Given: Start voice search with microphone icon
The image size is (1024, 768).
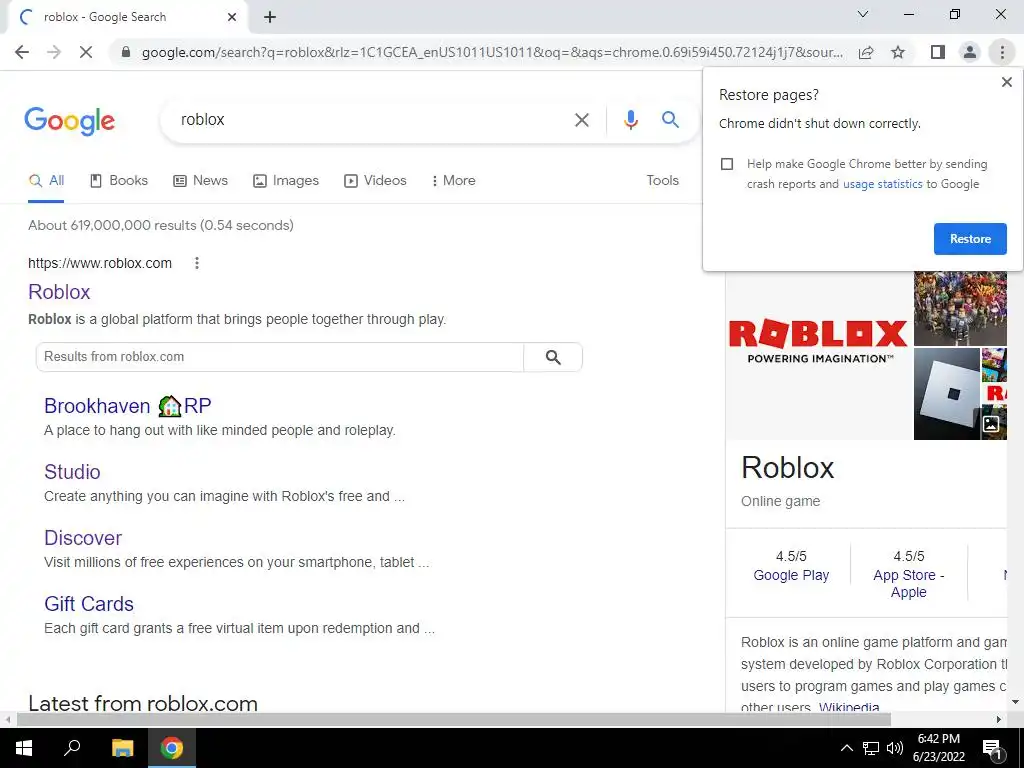Looking at the screenshot, I should [630, 120].
